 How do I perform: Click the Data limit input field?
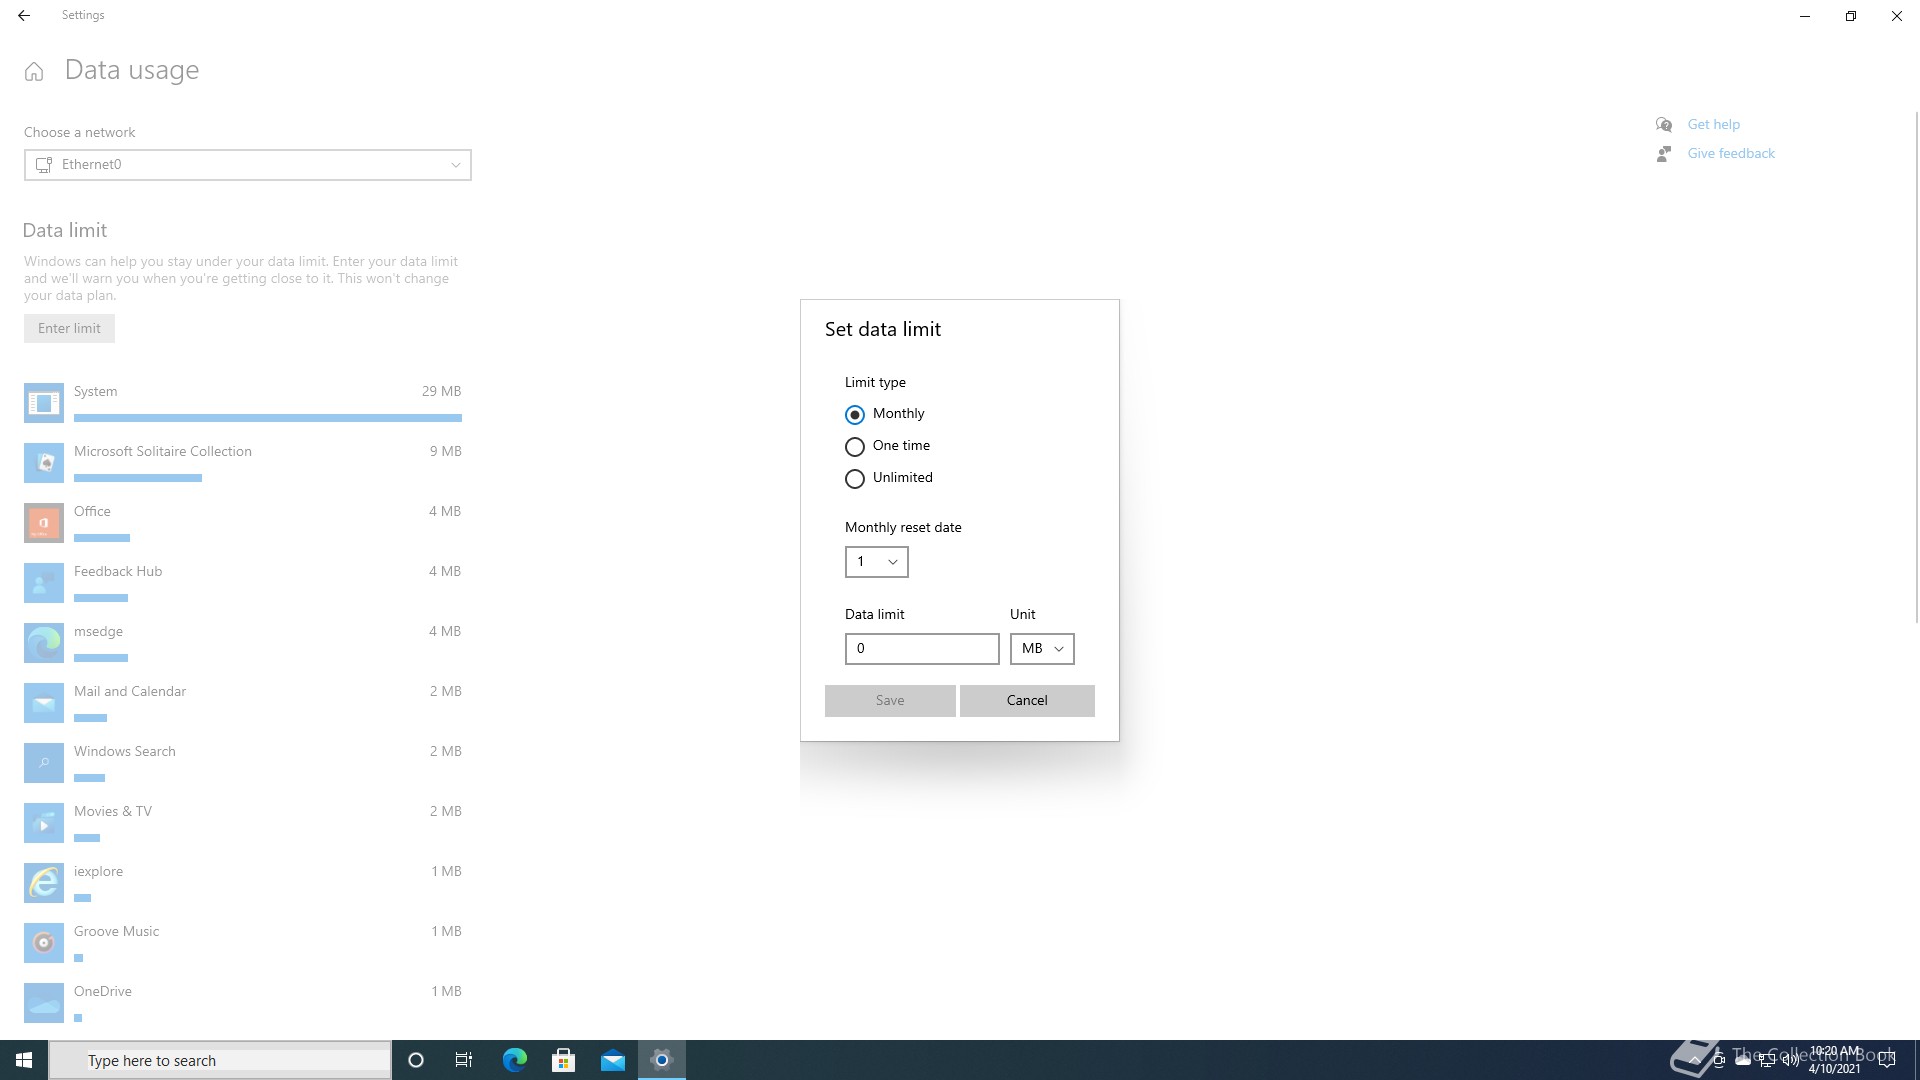coord(922,649)
